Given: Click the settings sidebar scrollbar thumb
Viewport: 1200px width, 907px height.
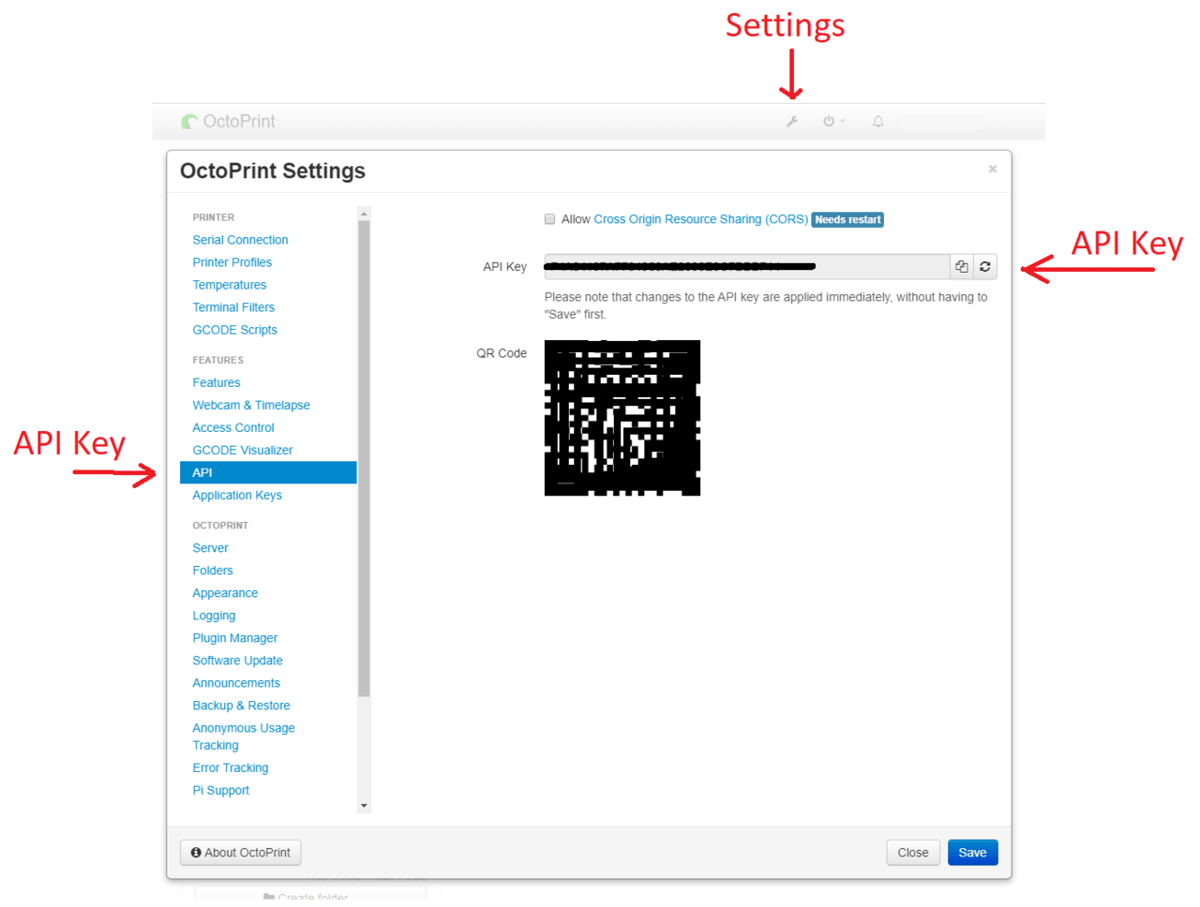Looking at the screenshot, I should click(364, 458).
